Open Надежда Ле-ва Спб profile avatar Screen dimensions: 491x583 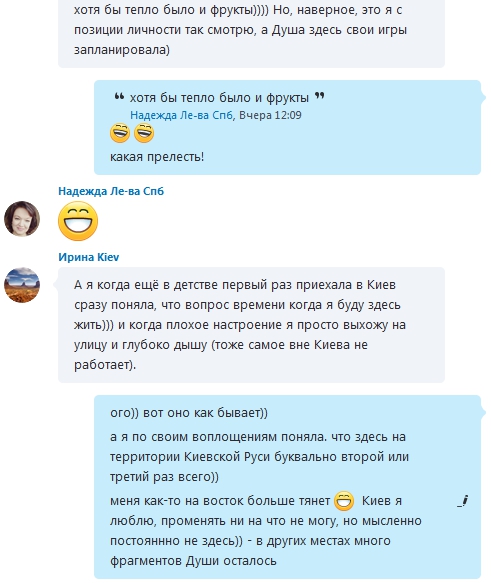coord(22,219)
